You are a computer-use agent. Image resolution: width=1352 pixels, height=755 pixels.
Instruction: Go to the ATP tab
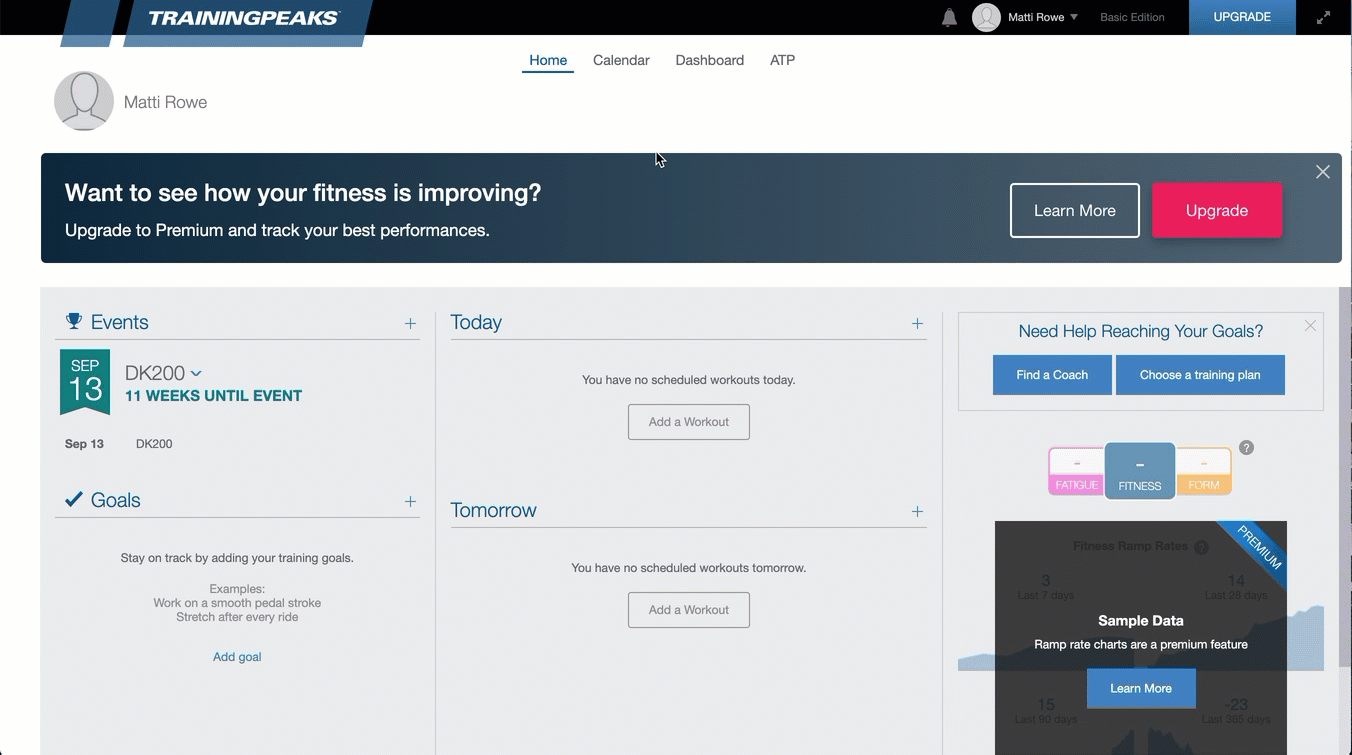[x=782, y=60]
